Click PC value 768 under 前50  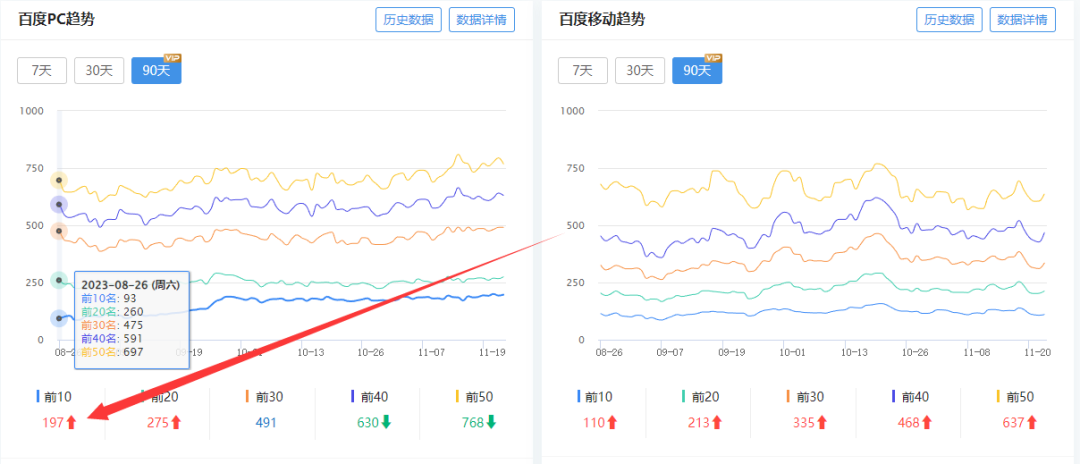click(x=474, y=423)
